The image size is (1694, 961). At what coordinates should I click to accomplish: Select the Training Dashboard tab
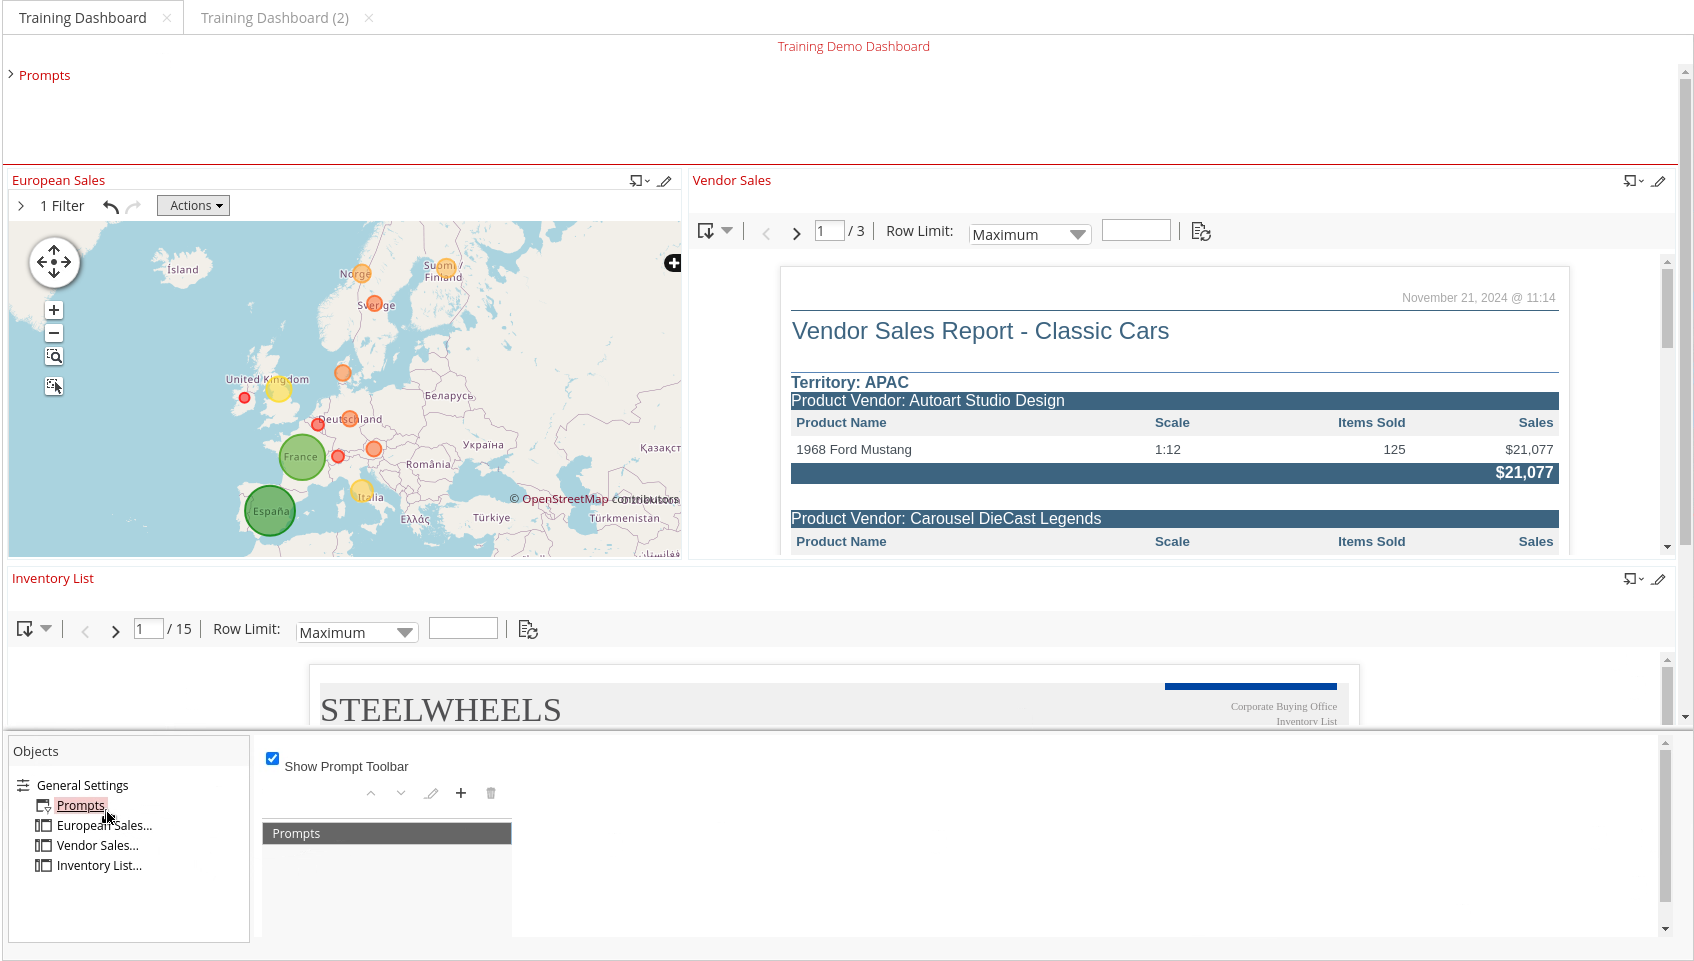(82, 18)
